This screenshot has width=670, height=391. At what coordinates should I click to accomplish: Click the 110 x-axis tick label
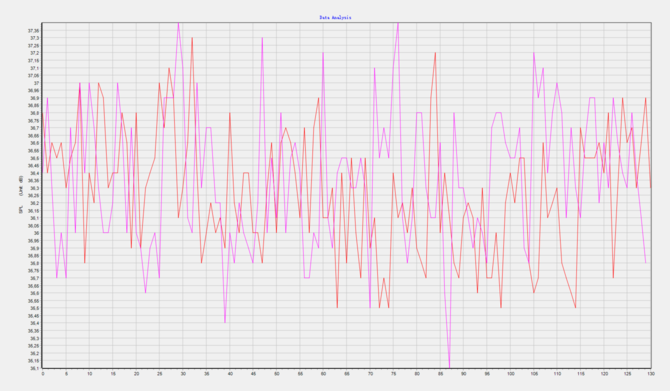[x=557, y=373]
